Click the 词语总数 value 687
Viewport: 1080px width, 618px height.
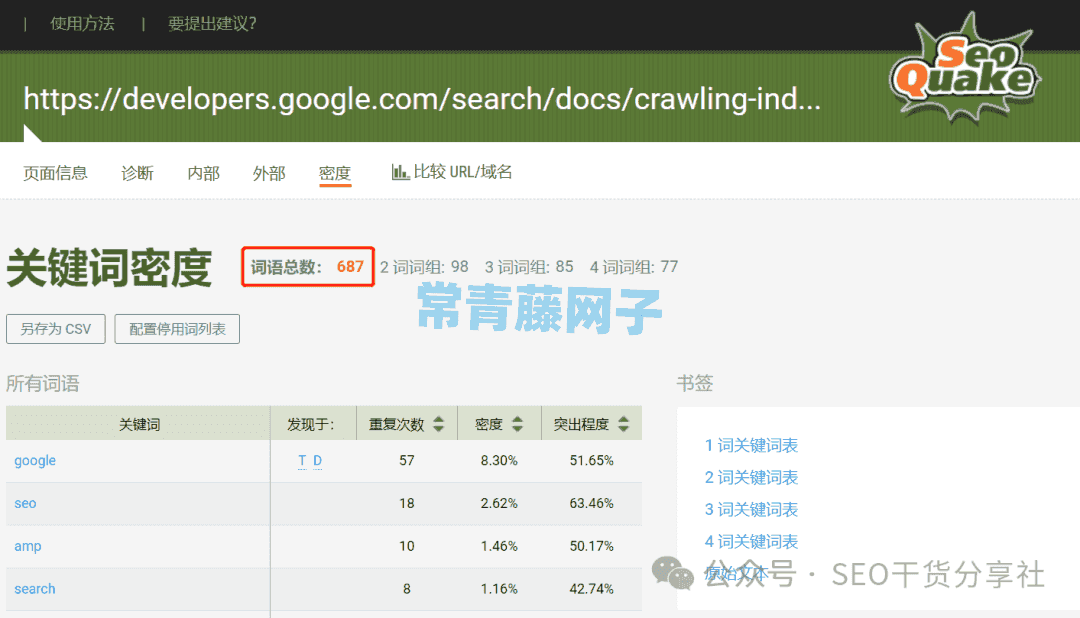tap(350, 267)
